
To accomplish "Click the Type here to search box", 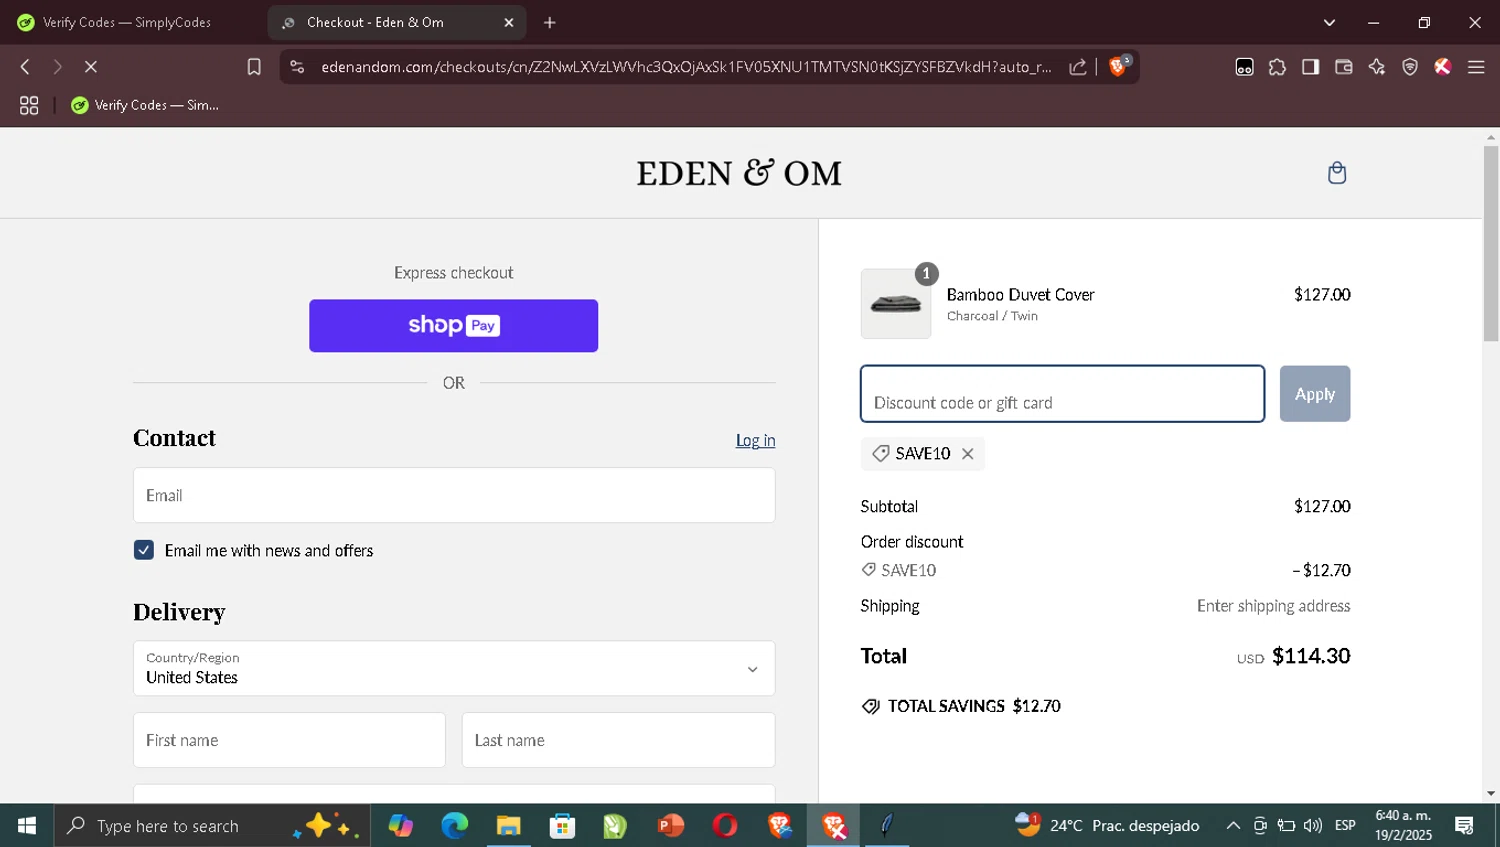I will click(212, 825).
